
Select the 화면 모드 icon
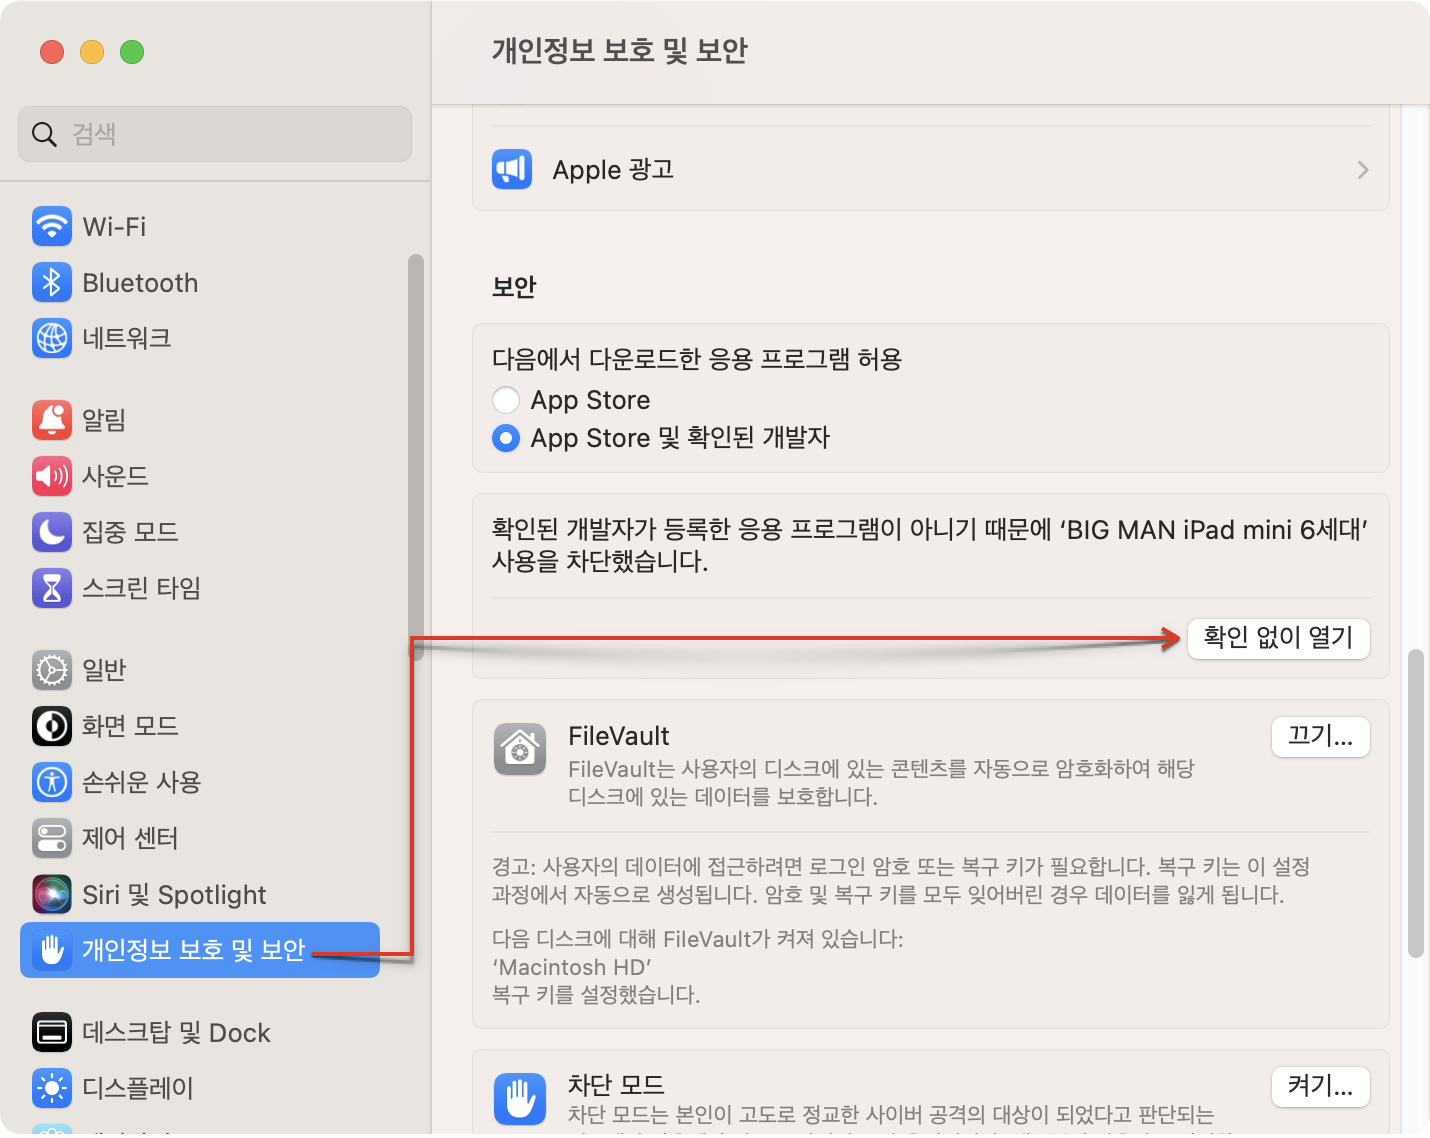tap(52, 726)
